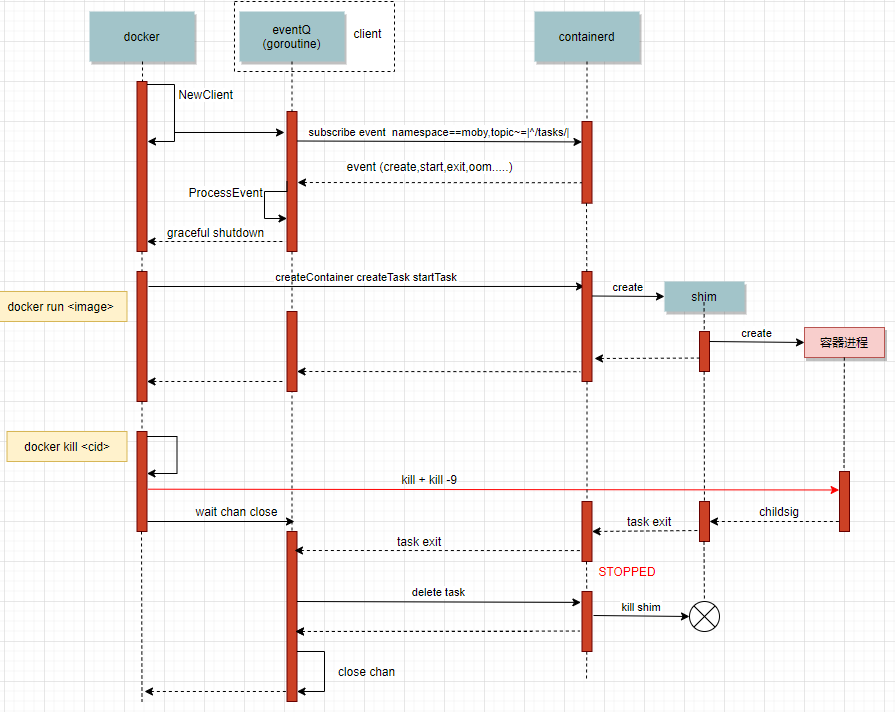Click the shim participant box
Screen dimensions: 895x712
pyautogui.click(x=704, y=297)
